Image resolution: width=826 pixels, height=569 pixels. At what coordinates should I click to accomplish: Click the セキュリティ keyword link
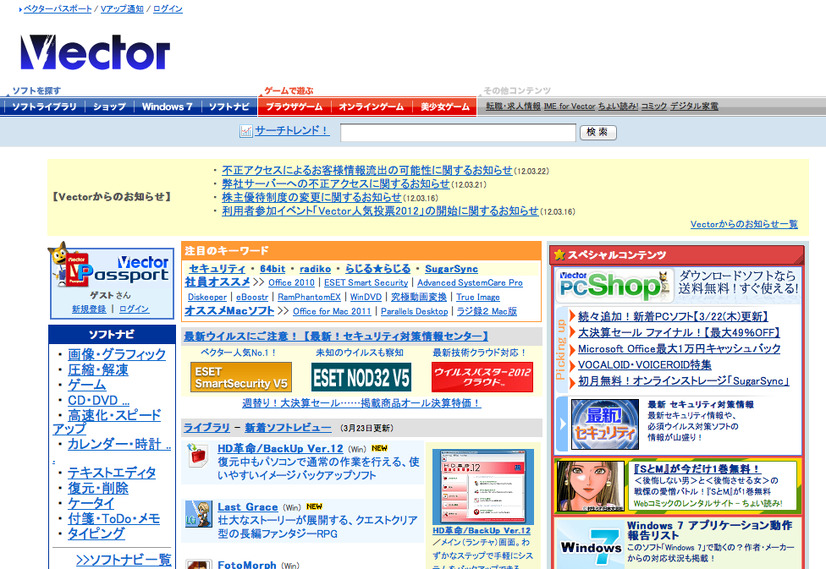[217, 269]
